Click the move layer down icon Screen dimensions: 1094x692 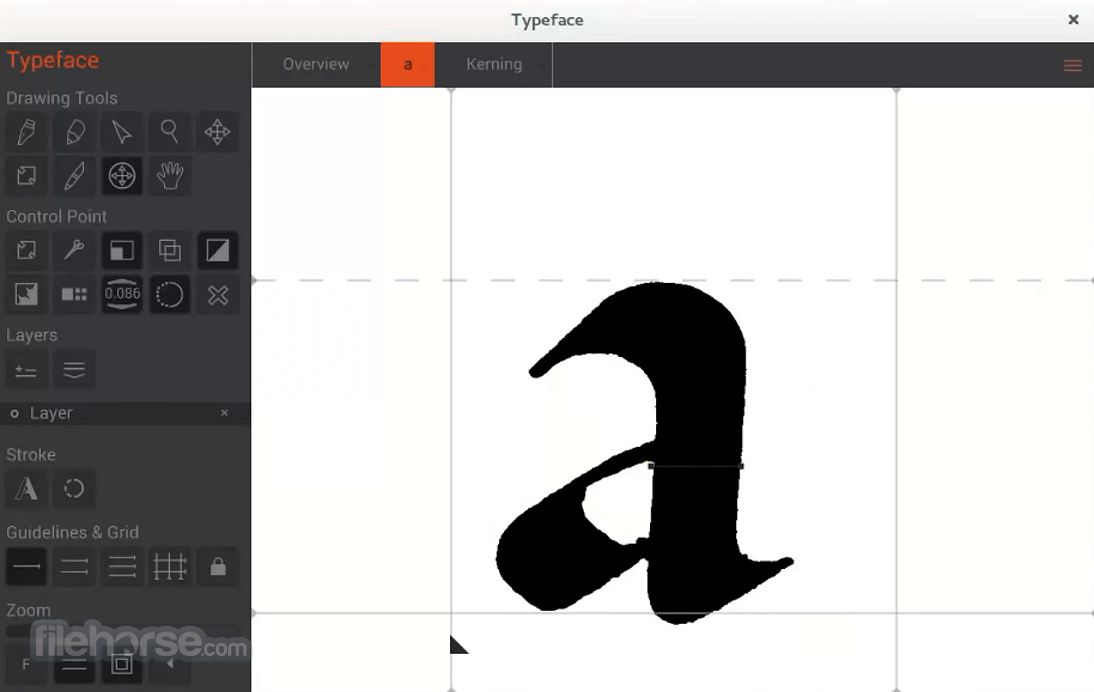tap(74, 370)
